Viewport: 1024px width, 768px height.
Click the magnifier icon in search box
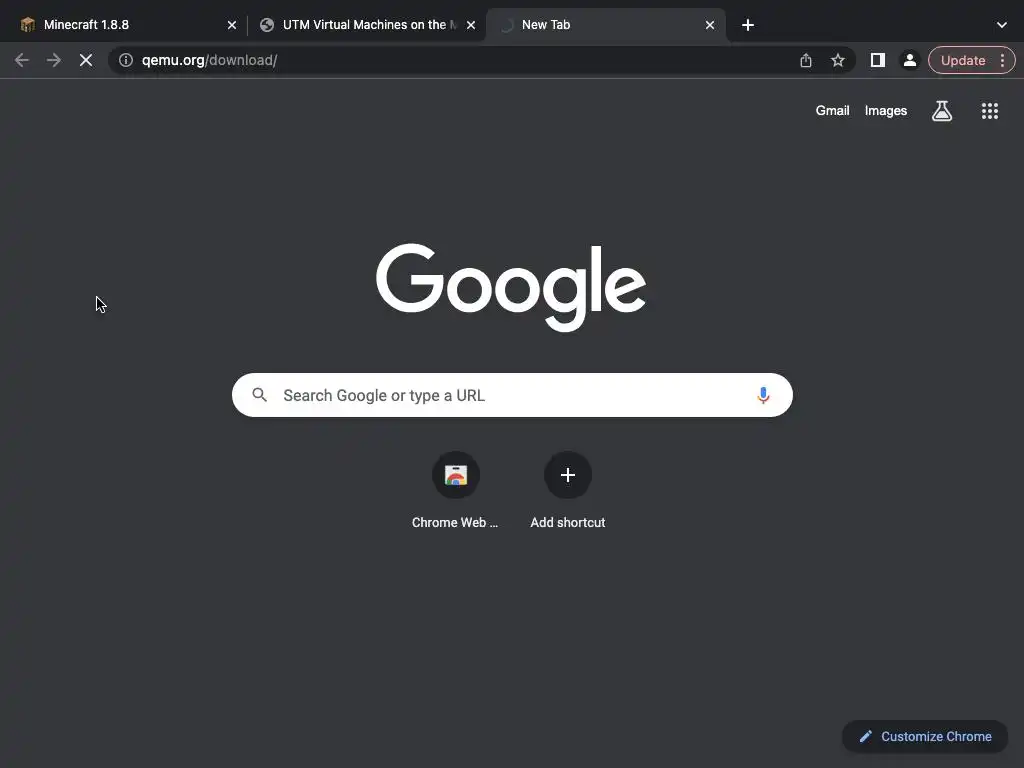259,394
